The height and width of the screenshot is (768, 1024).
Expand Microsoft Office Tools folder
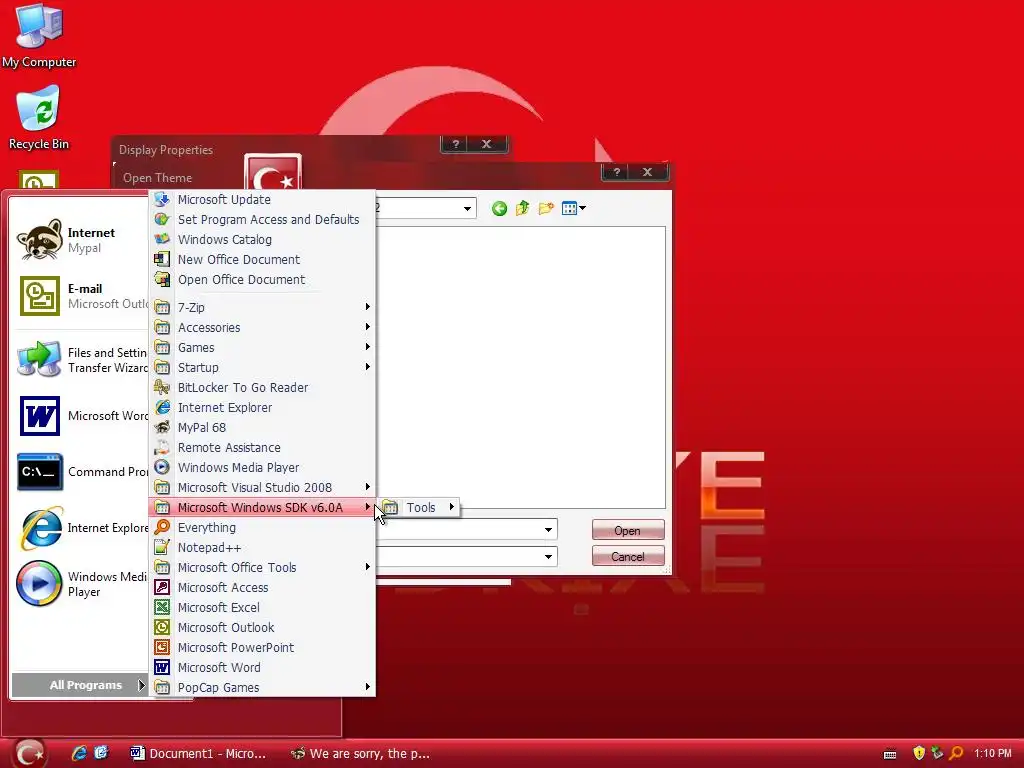[x=263, y=568]
